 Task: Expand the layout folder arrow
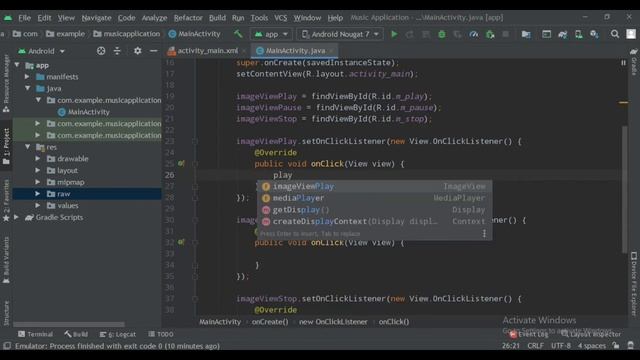pyautogui.click(x=38, y=170)
